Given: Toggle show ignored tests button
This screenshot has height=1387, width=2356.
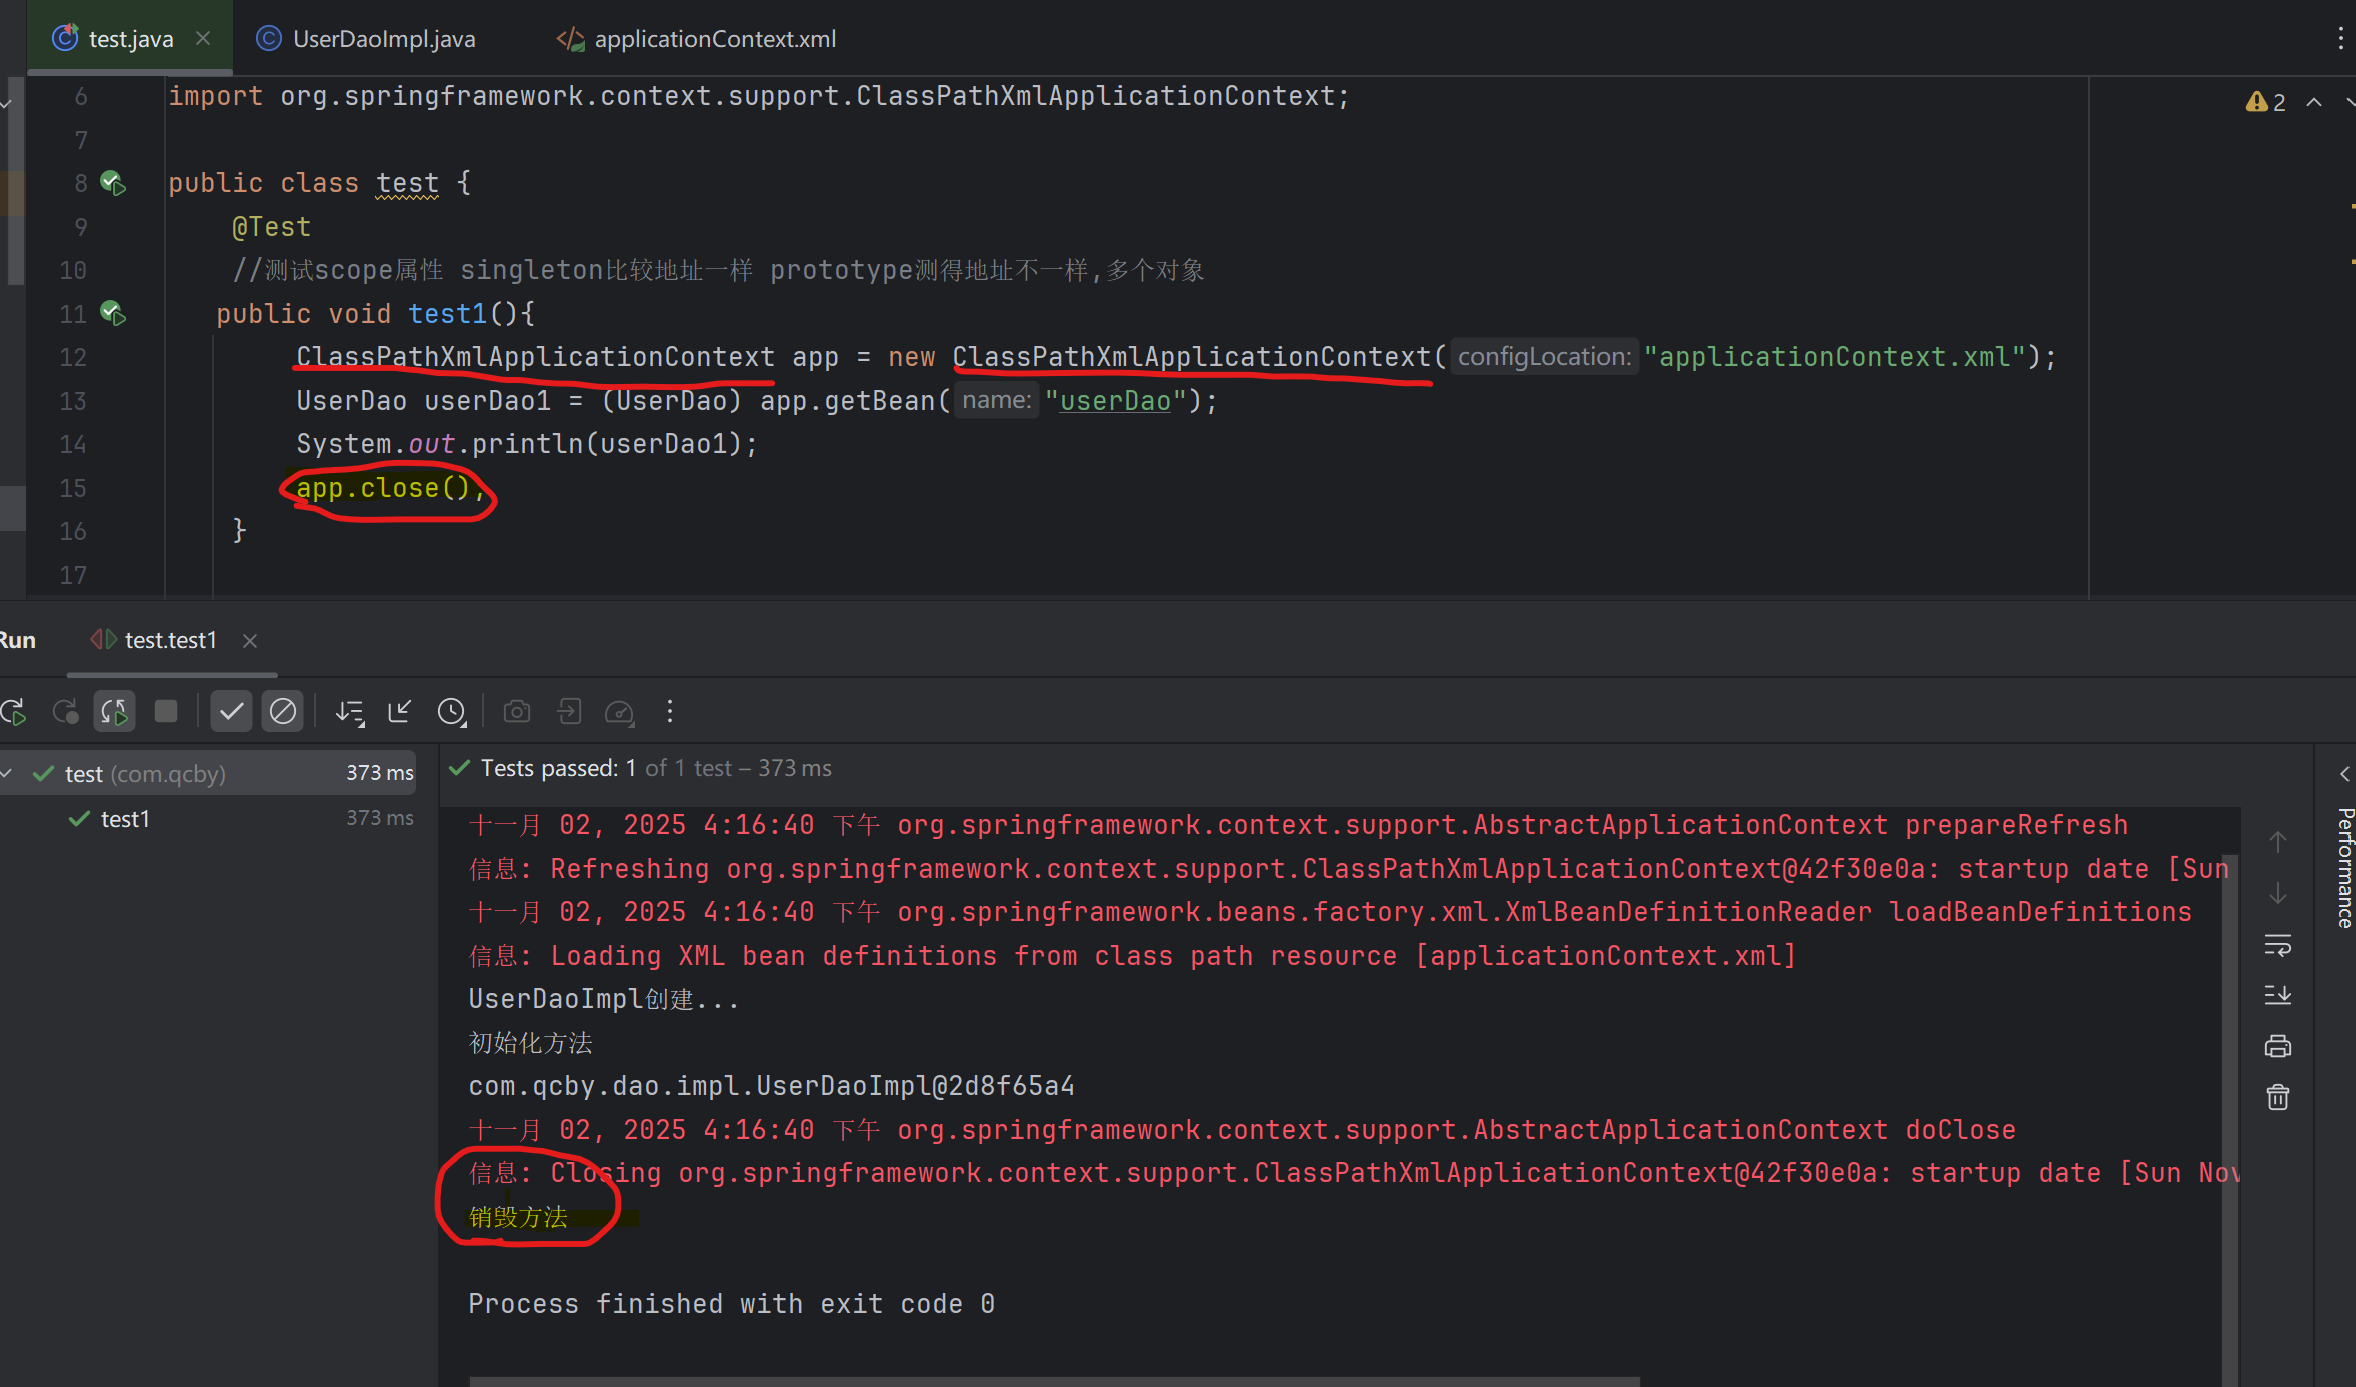Looking at the screenshot, I should (283, 712).
